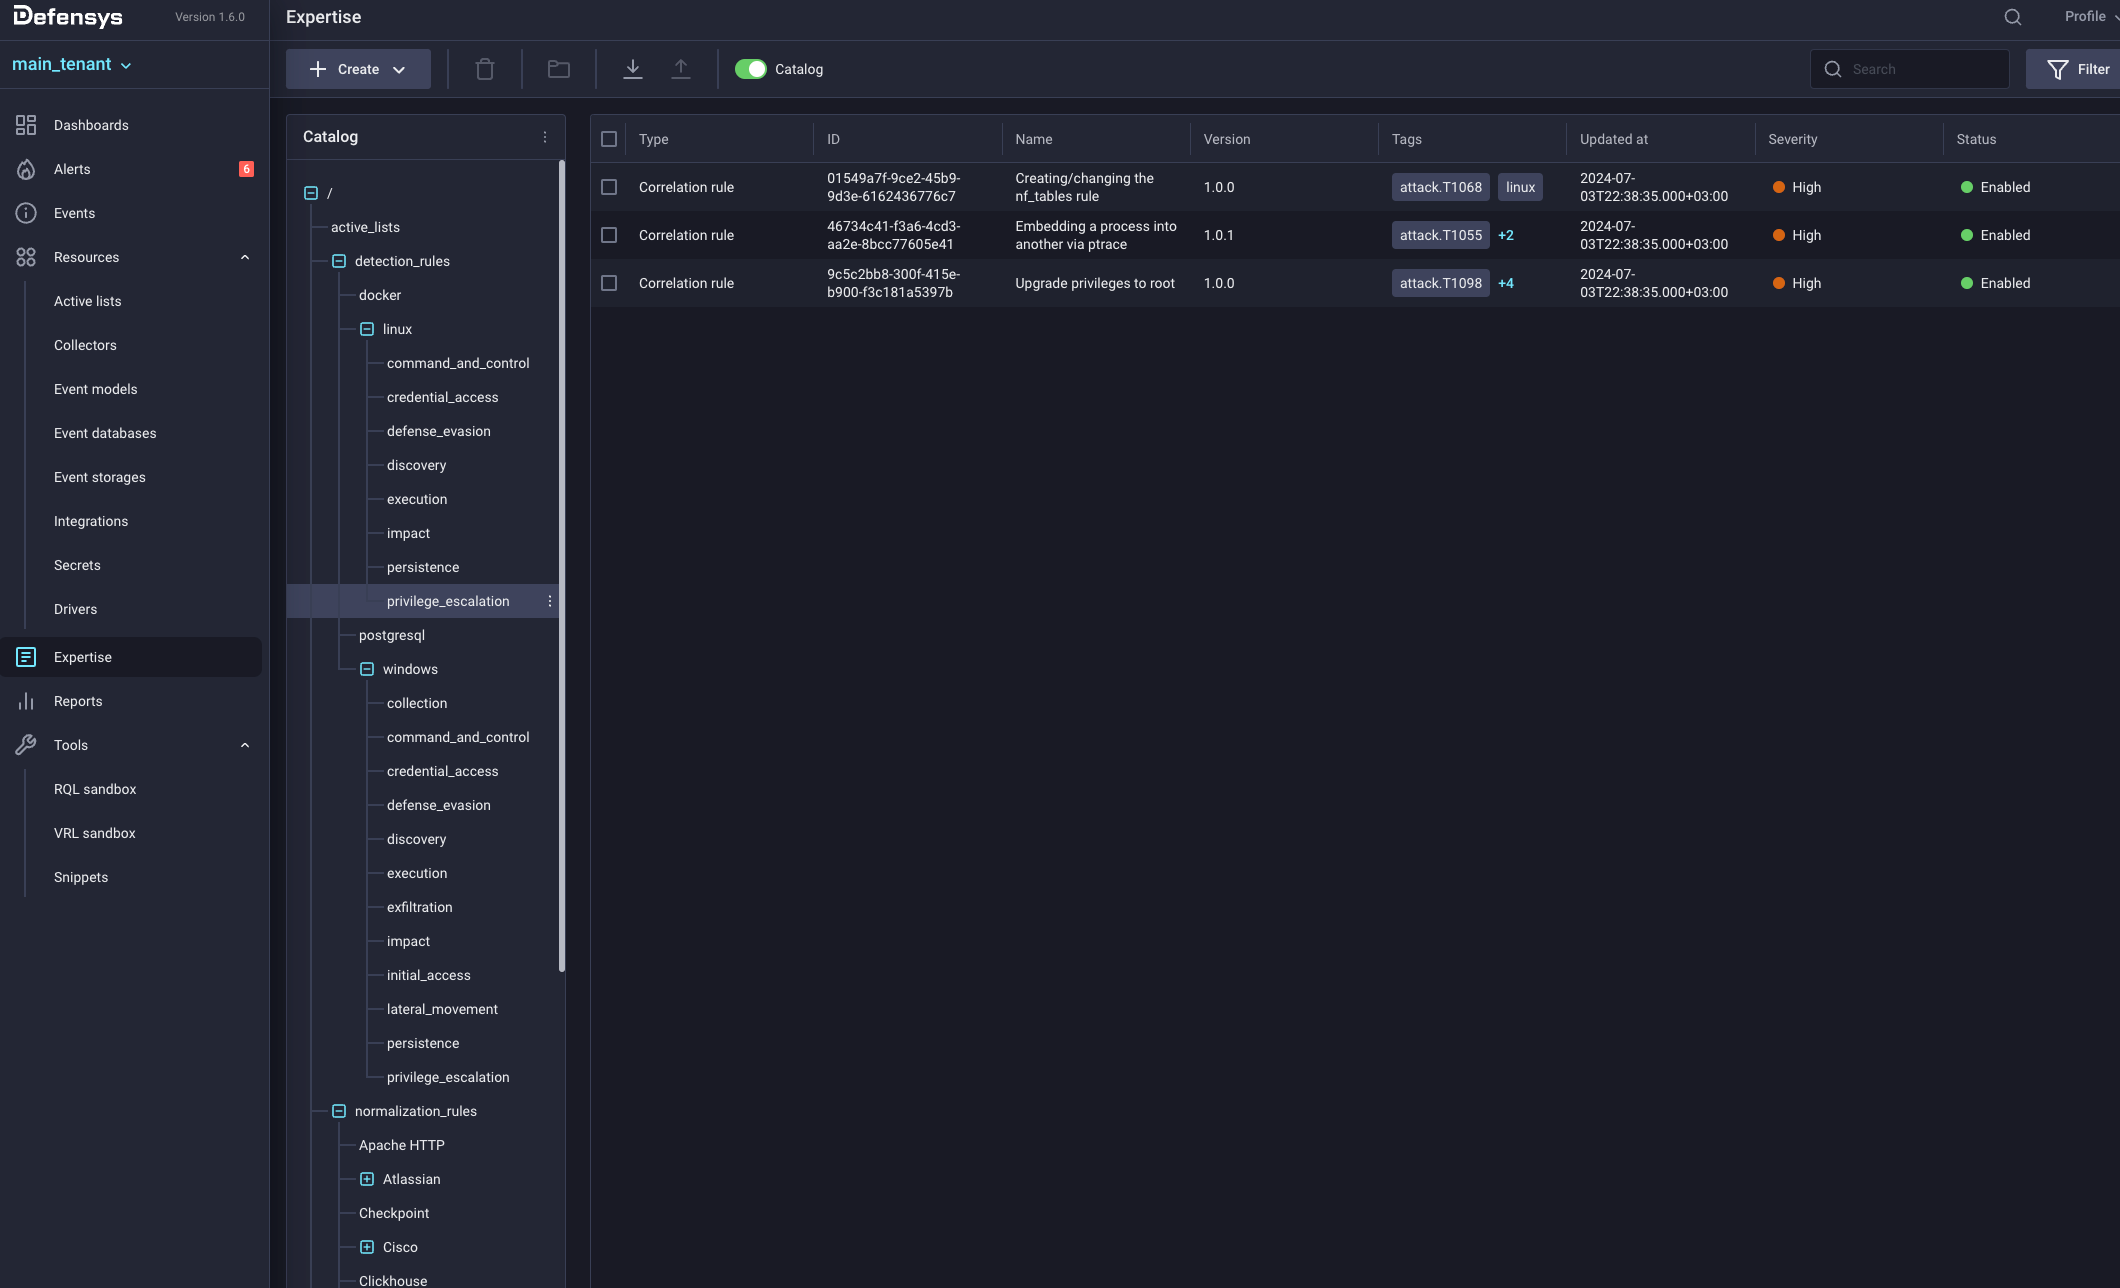
Task: Open the Create dropdown button
Action: click(x=358, y=69)
